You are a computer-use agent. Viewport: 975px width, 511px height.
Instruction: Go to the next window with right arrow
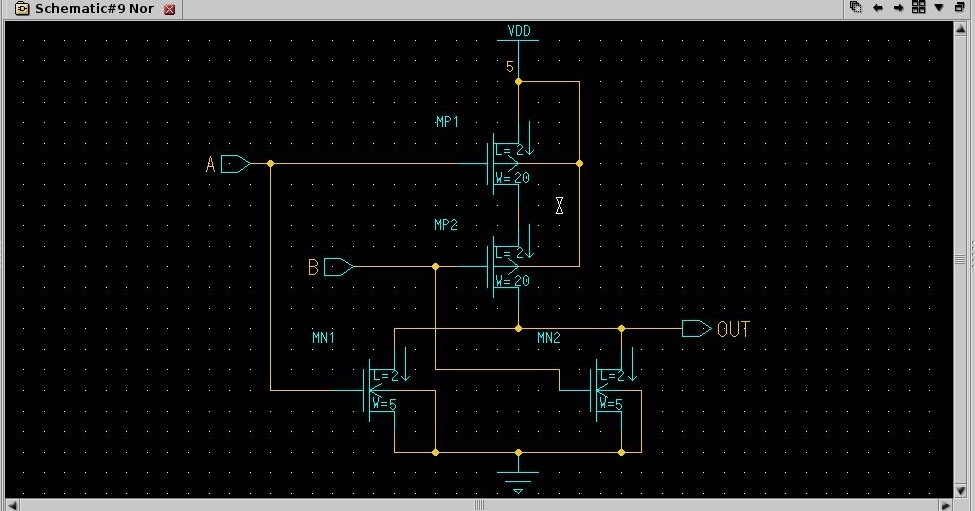[899, 7]
